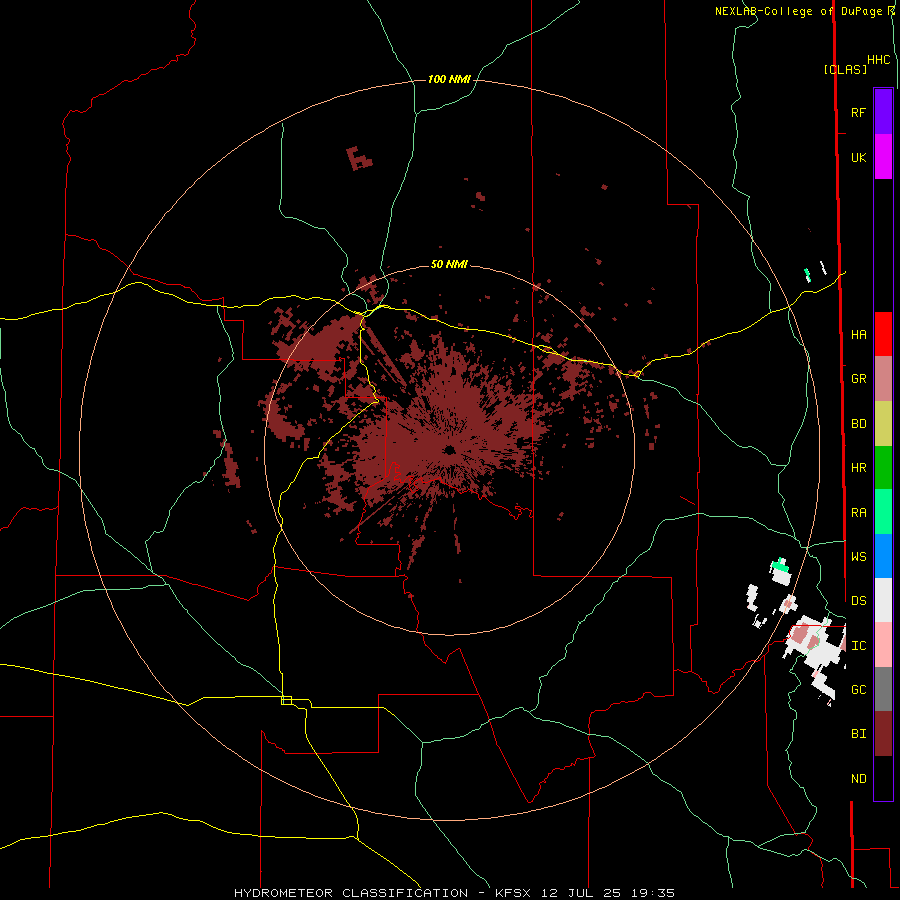This screenshot has width=900, height=900.
Task: Click the [CLAS] units label
Action: click(845, 69)
